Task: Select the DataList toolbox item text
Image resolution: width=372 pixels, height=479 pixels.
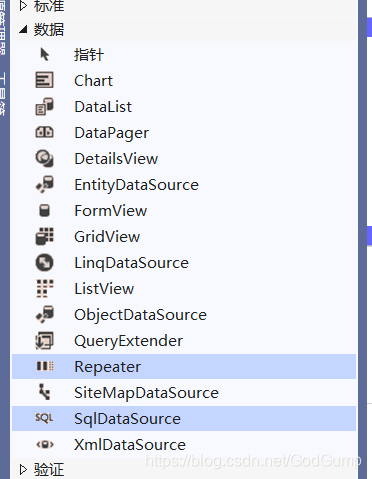Action: pos(103,107)
